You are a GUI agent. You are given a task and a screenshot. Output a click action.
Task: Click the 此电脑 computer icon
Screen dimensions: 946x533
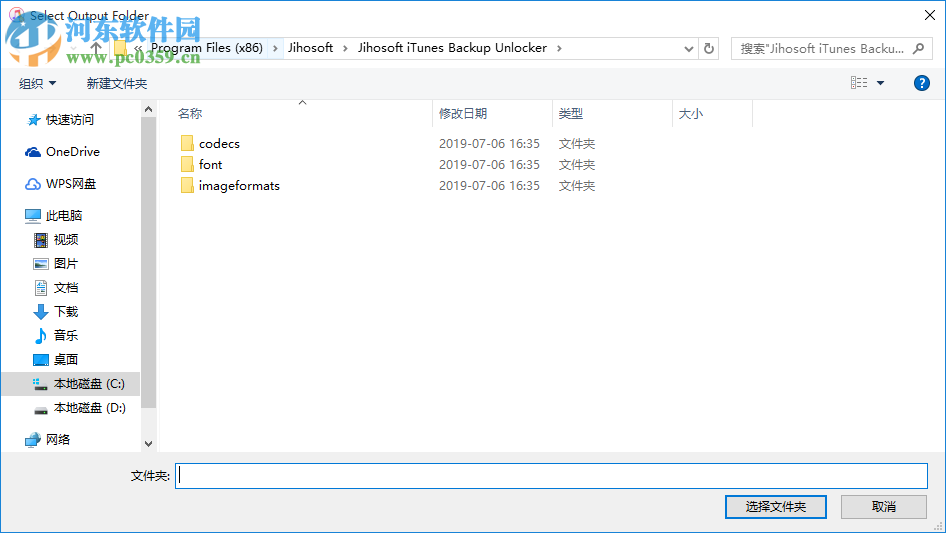tap(33, 215)
